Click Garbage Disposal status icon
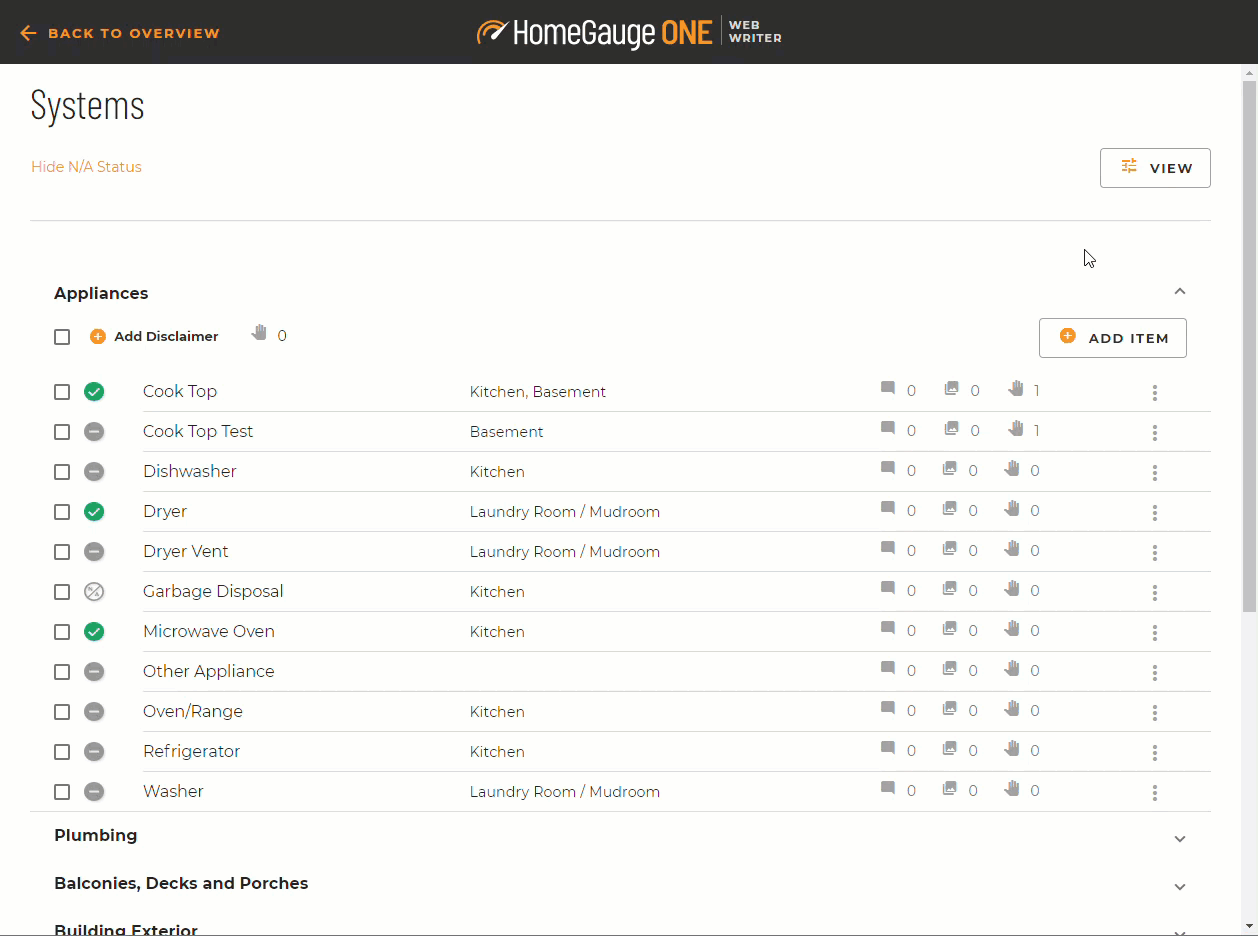 click(94, 592)
